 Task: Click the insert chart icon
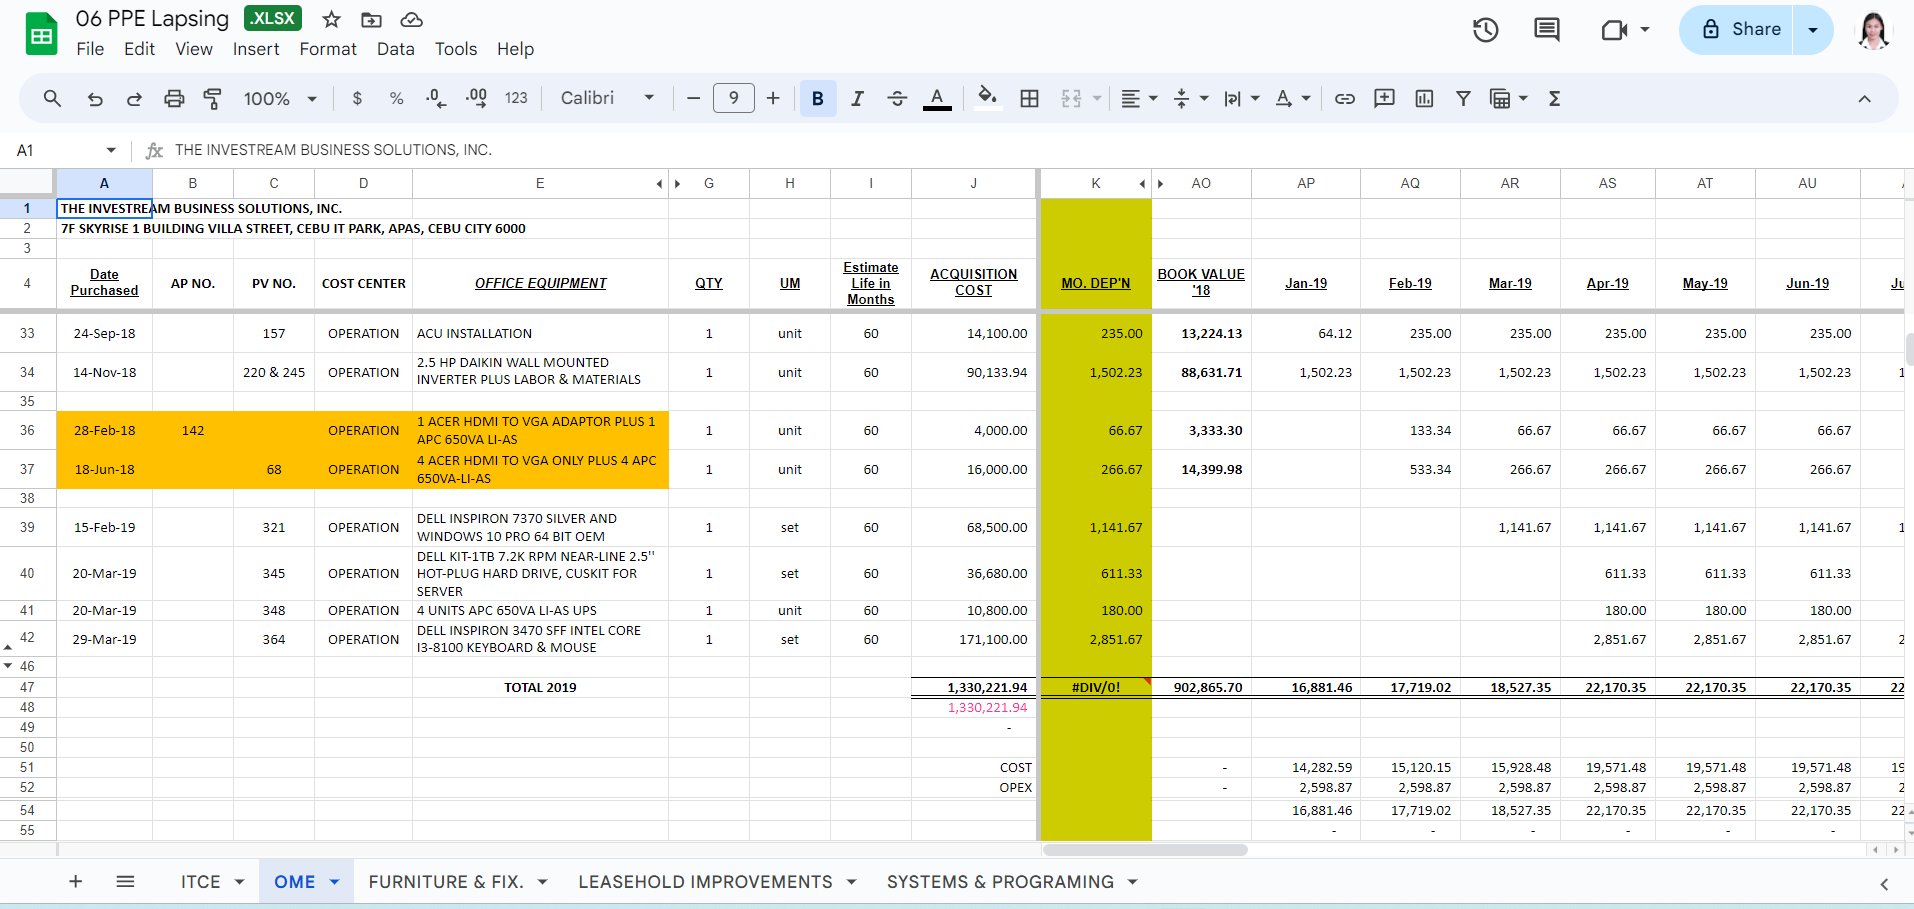1424,98
